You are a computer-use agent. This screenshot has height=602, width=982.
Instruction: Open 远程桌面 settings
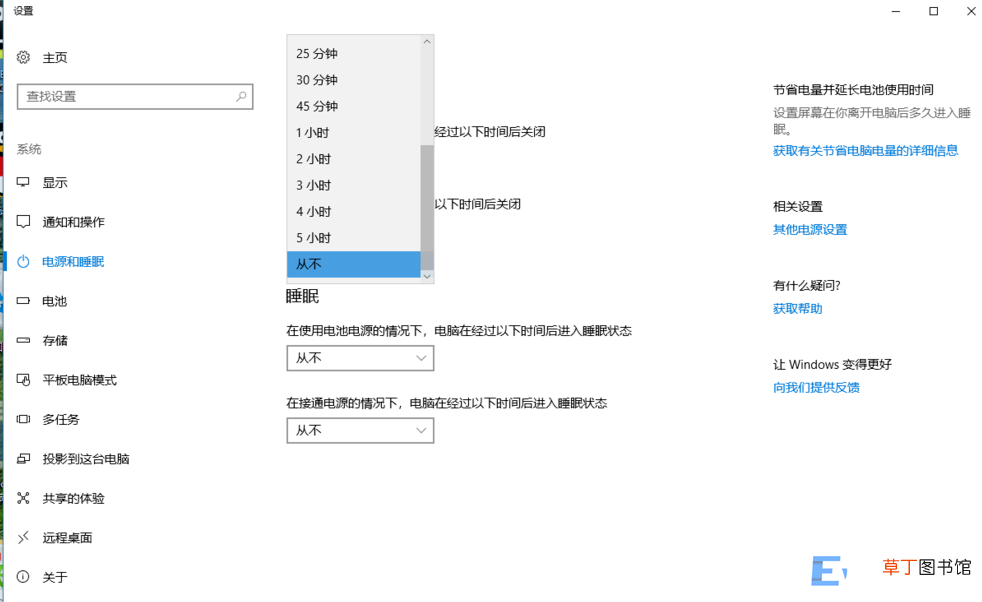coord(67,537)
